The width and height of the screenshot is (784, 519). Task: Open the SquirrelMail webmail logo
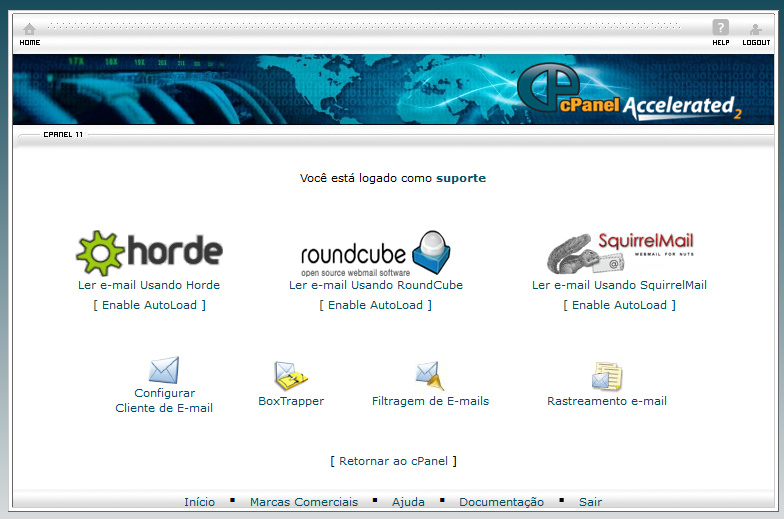tap(620, 253)
